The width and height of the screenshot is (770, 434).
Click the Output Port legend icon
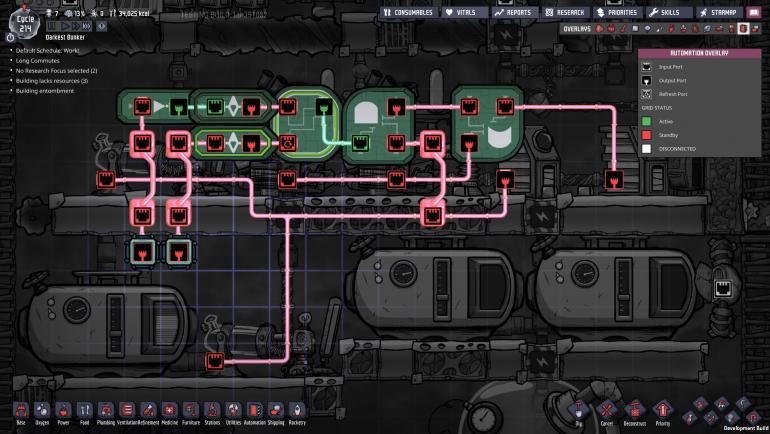click(647, 81)
